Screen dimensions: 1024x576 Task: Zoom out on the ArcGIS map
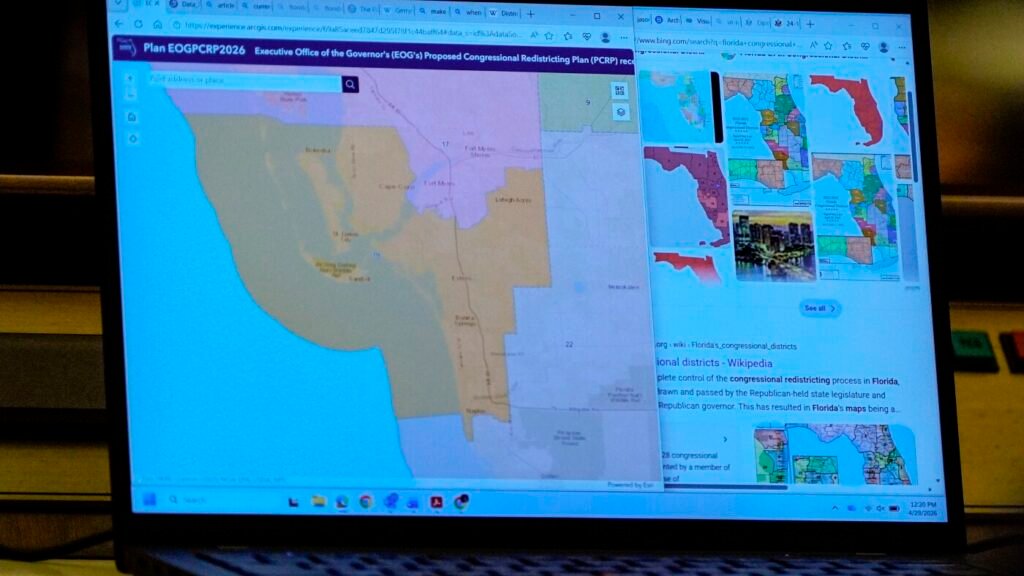coord(131,95)
